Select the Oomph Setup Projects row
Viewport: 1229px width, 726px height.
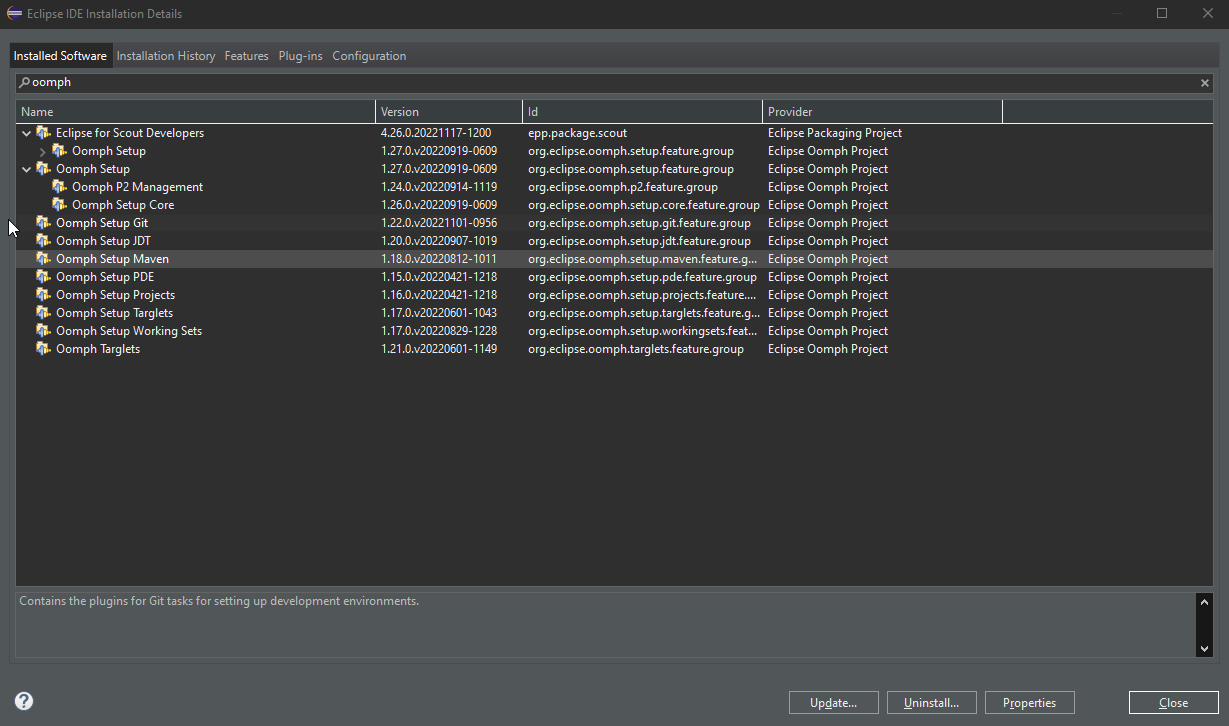(x=614, y=295)
